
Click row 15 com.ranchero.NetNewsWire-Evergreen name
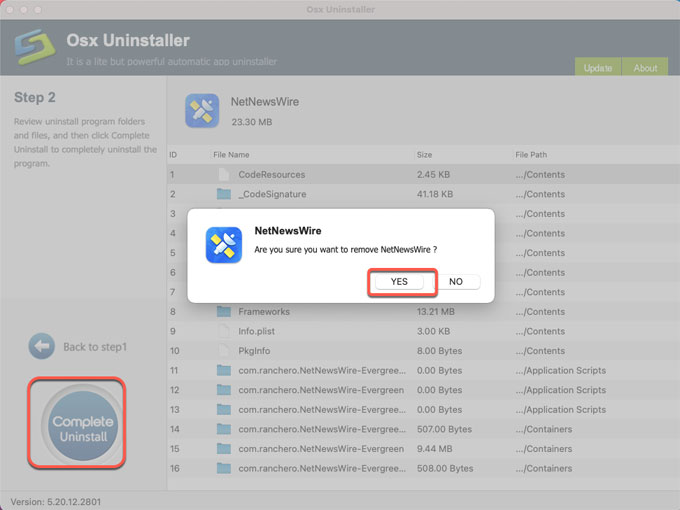[x=321, y=448]
